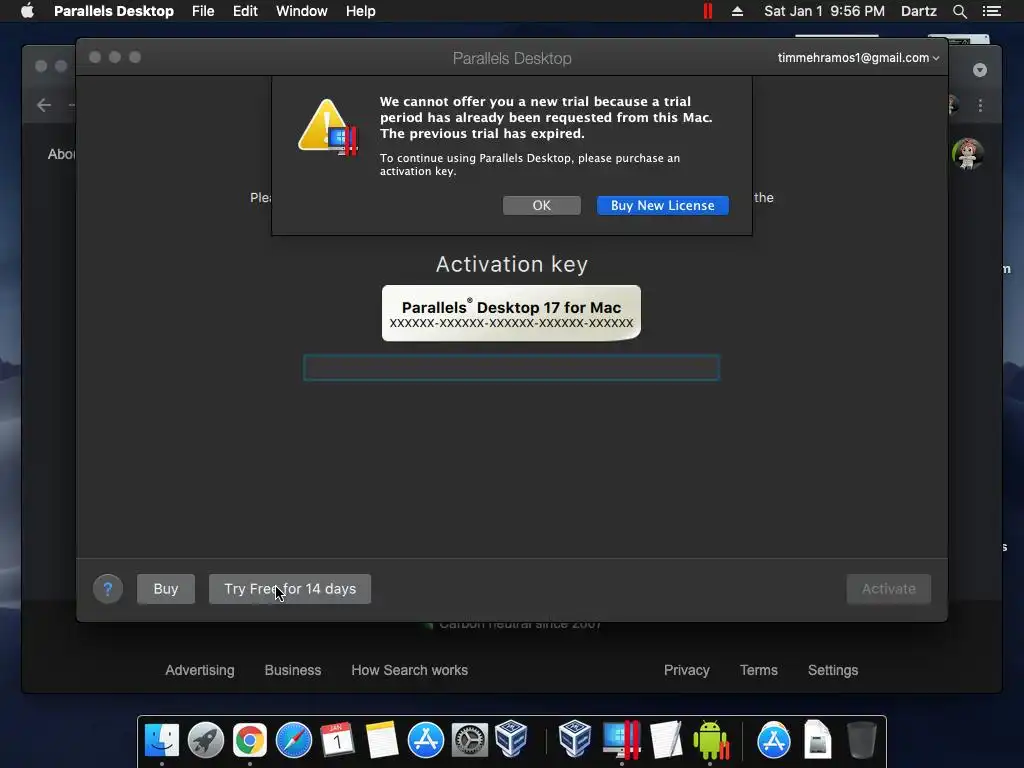Click the Parallels Desktop 17 license card
The height and width of the screenshot is (768, 1024).
tap(511, 313)
